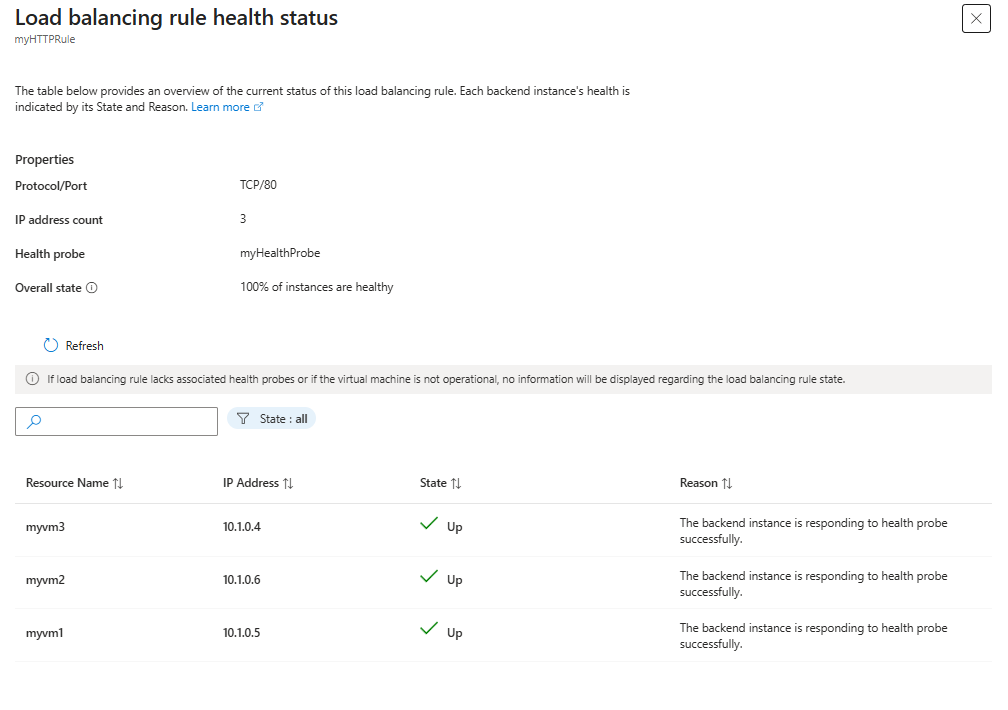Image resolution: width=1008 pixels, height=710 pixels.
Task: Sort by Resource Name column arrows
Action: click(x=118, y=483)
